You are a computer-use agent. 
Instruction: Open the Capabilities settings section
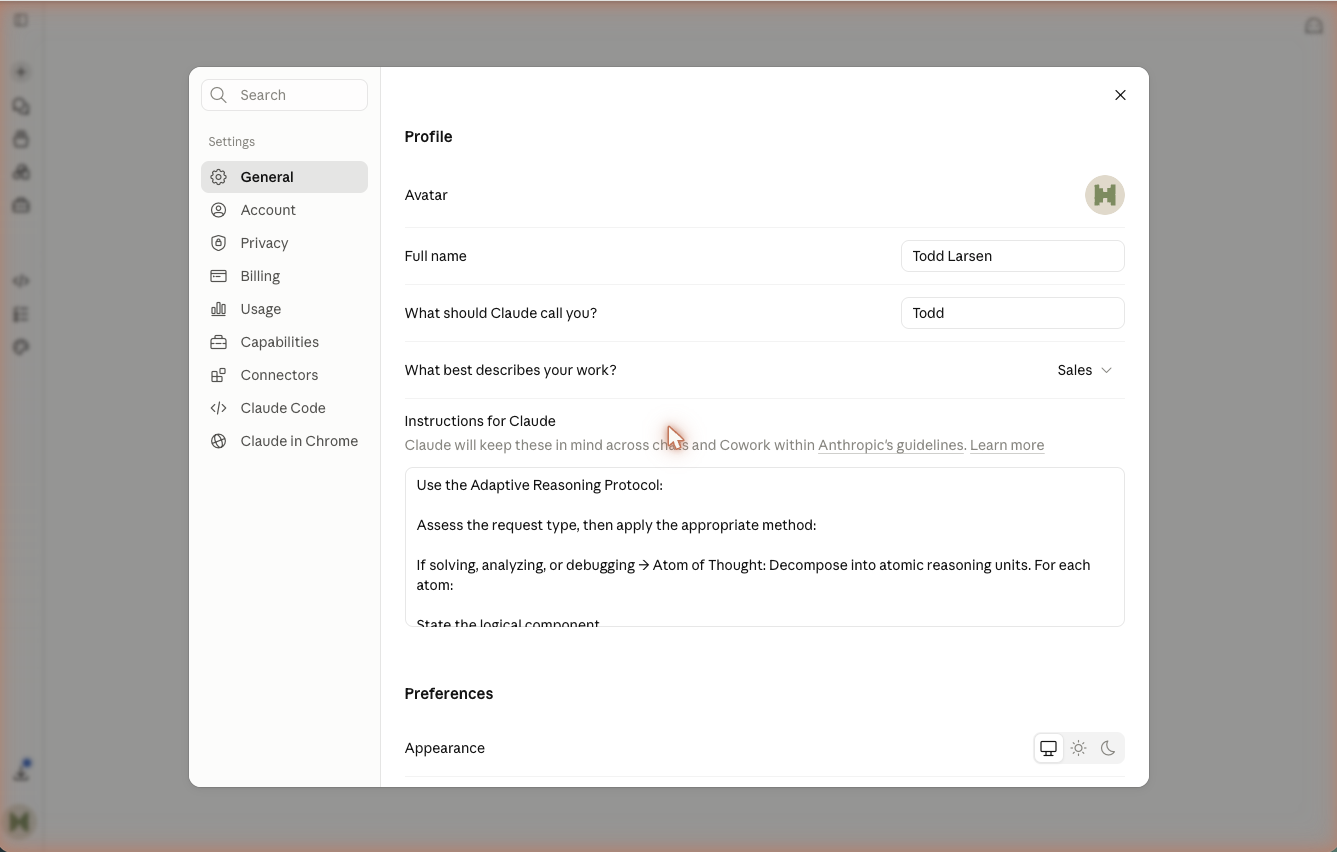coord(284,342)
